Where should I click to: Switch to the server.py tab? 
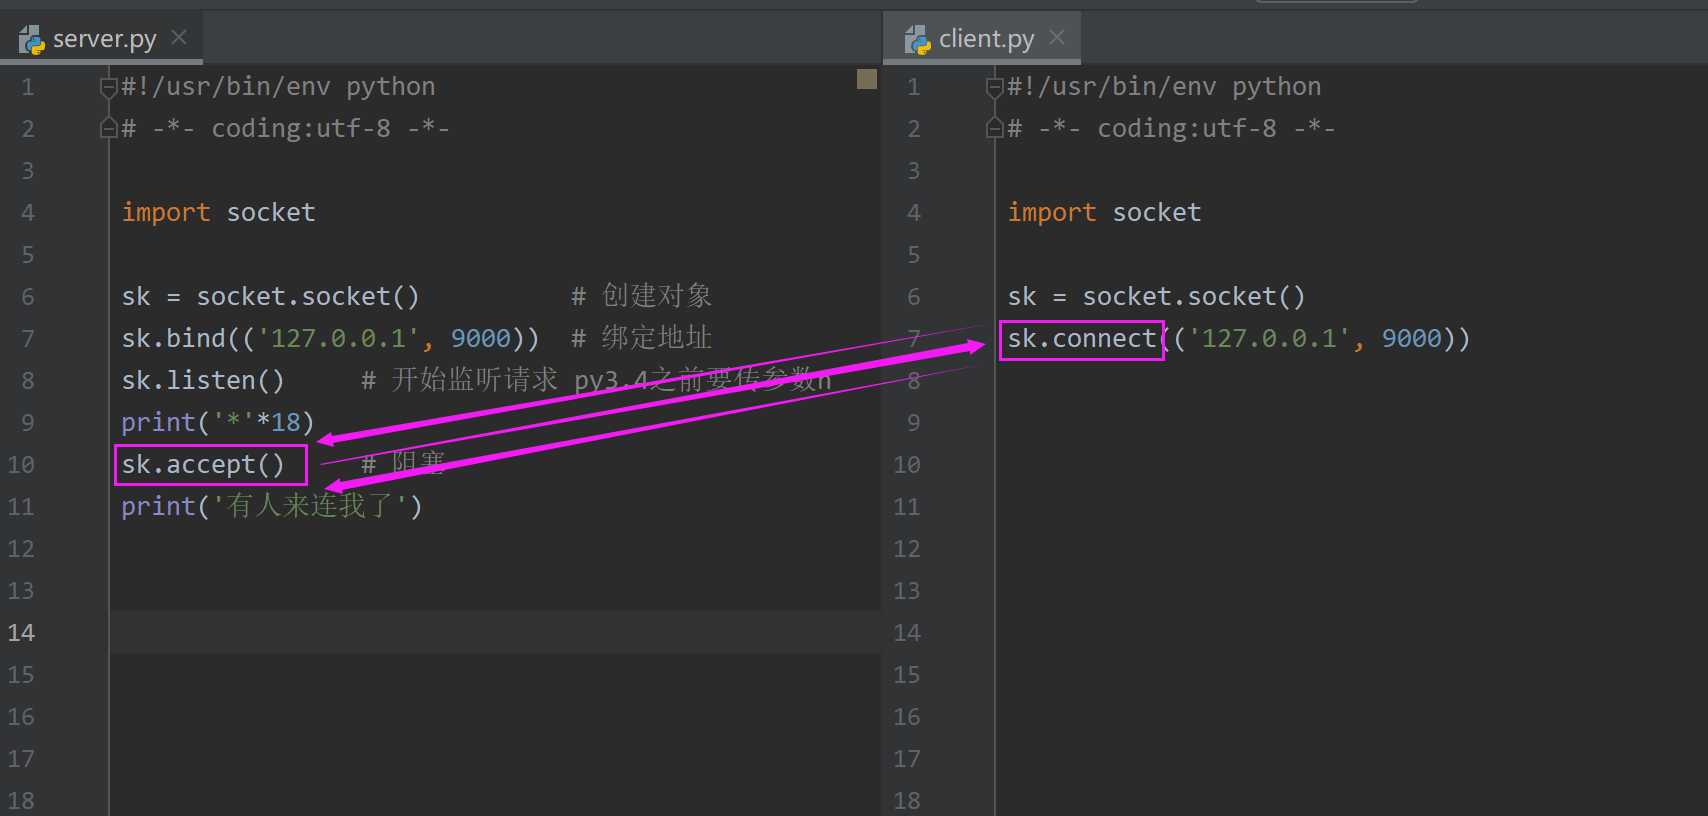coord(104,39)
